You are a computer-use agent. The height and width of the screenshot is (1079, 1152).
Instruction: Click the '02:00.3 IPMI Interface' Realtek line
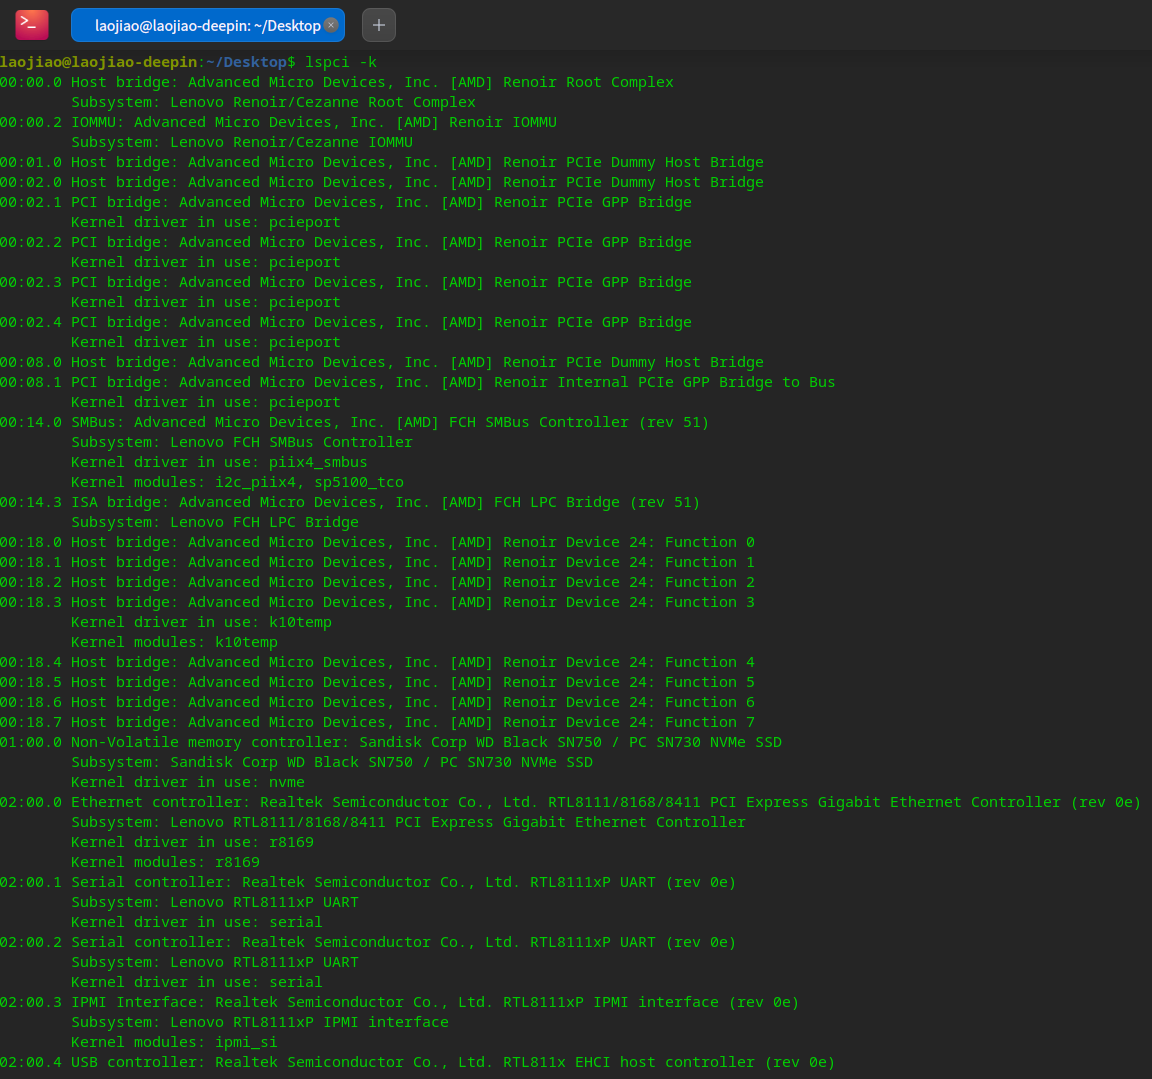[400, 1003]
